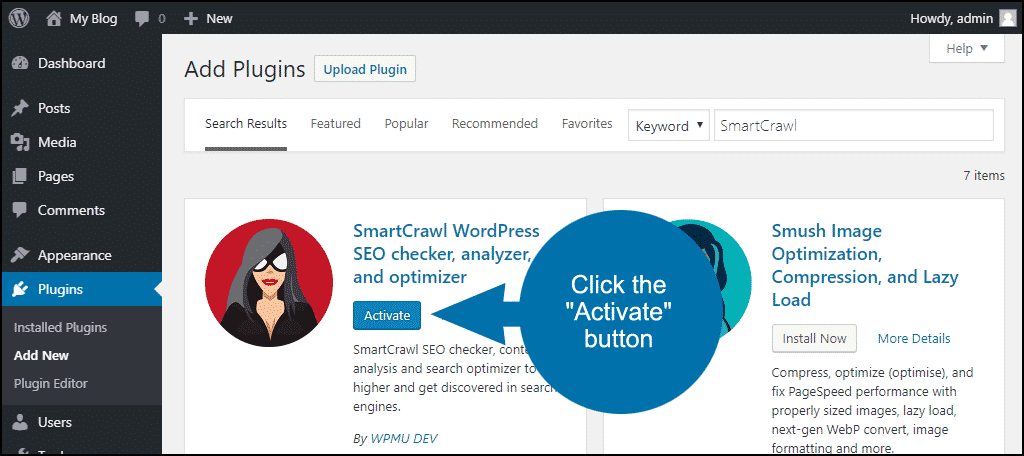This screenshot has width=1024, height=456.
Task: Click the home icon beside My Blog
Action: [54, 18]
